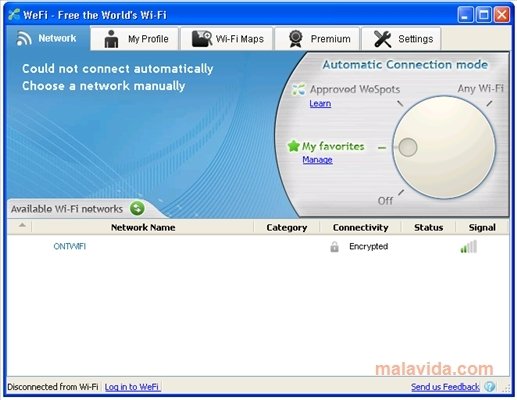Click the green My favorites star icon
The height and width of the screenshot is (400, 517).
coord(294,146)
